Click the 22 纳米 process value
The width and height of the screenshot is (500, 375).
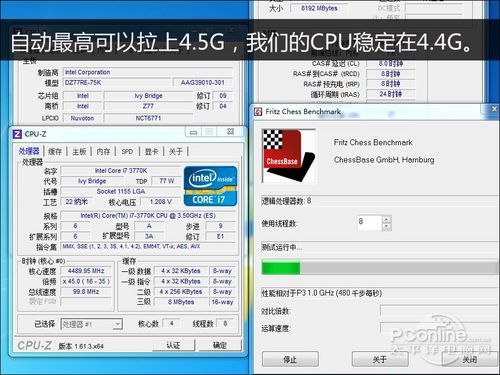click(x=77, y=202)
